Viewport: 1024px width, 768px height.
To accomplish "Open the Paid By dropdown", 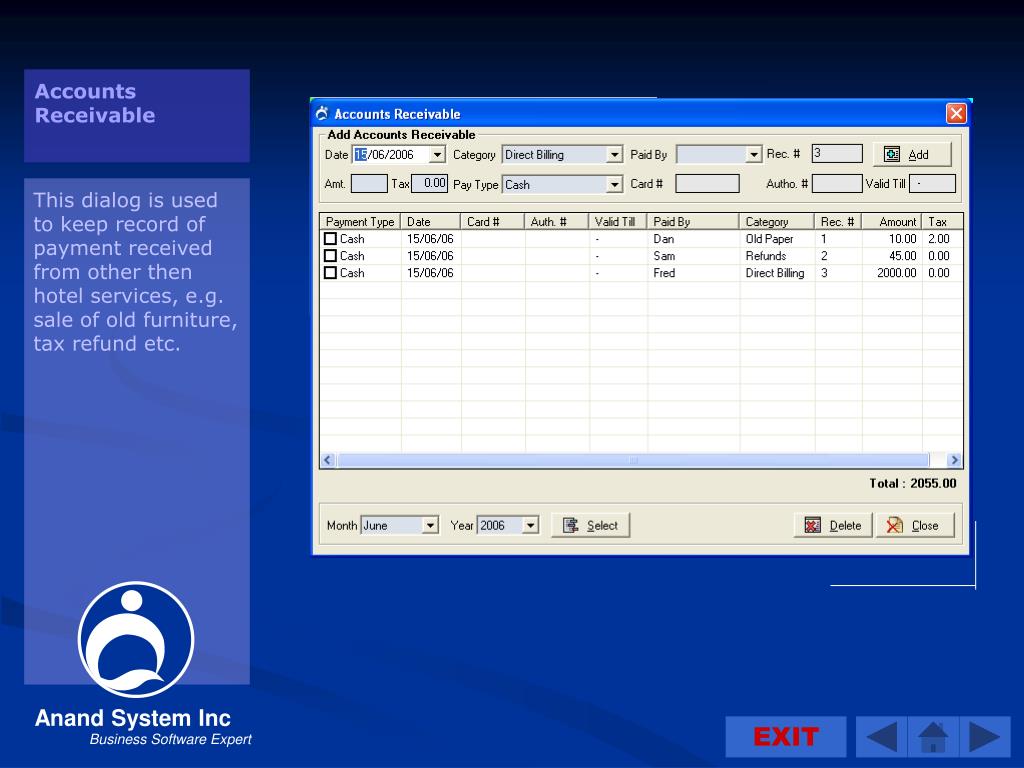I will tap(754, 155).
